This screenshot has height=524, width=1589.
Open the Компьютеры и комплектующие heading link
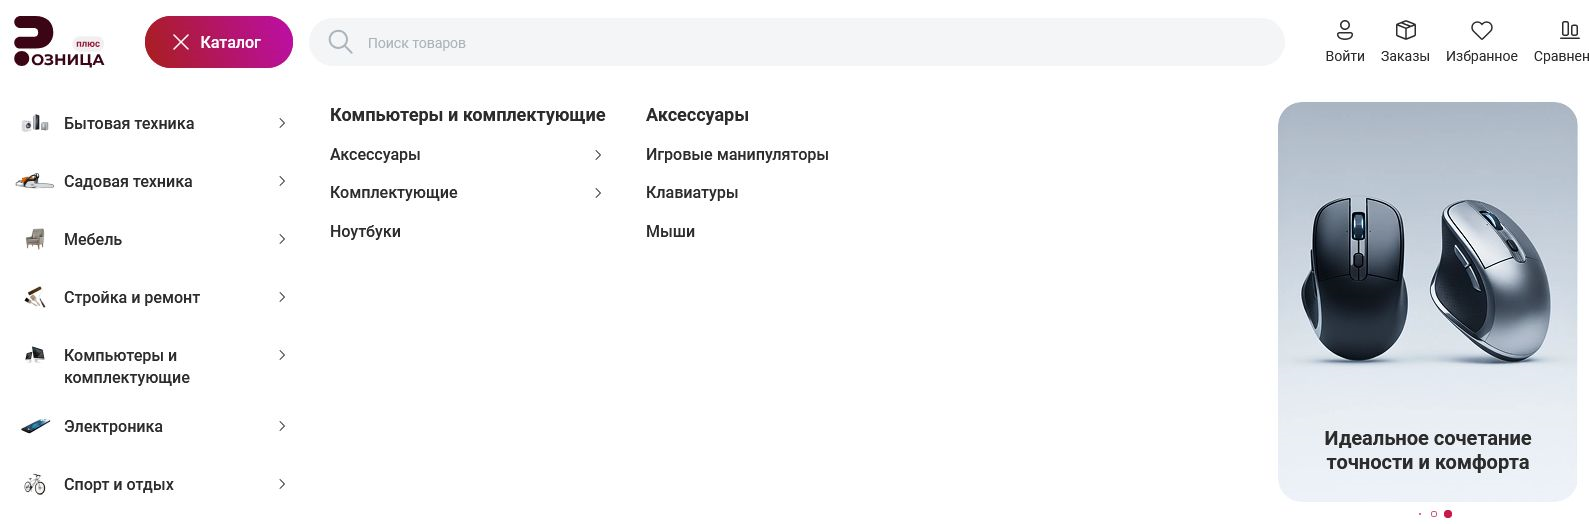[467, 115]
